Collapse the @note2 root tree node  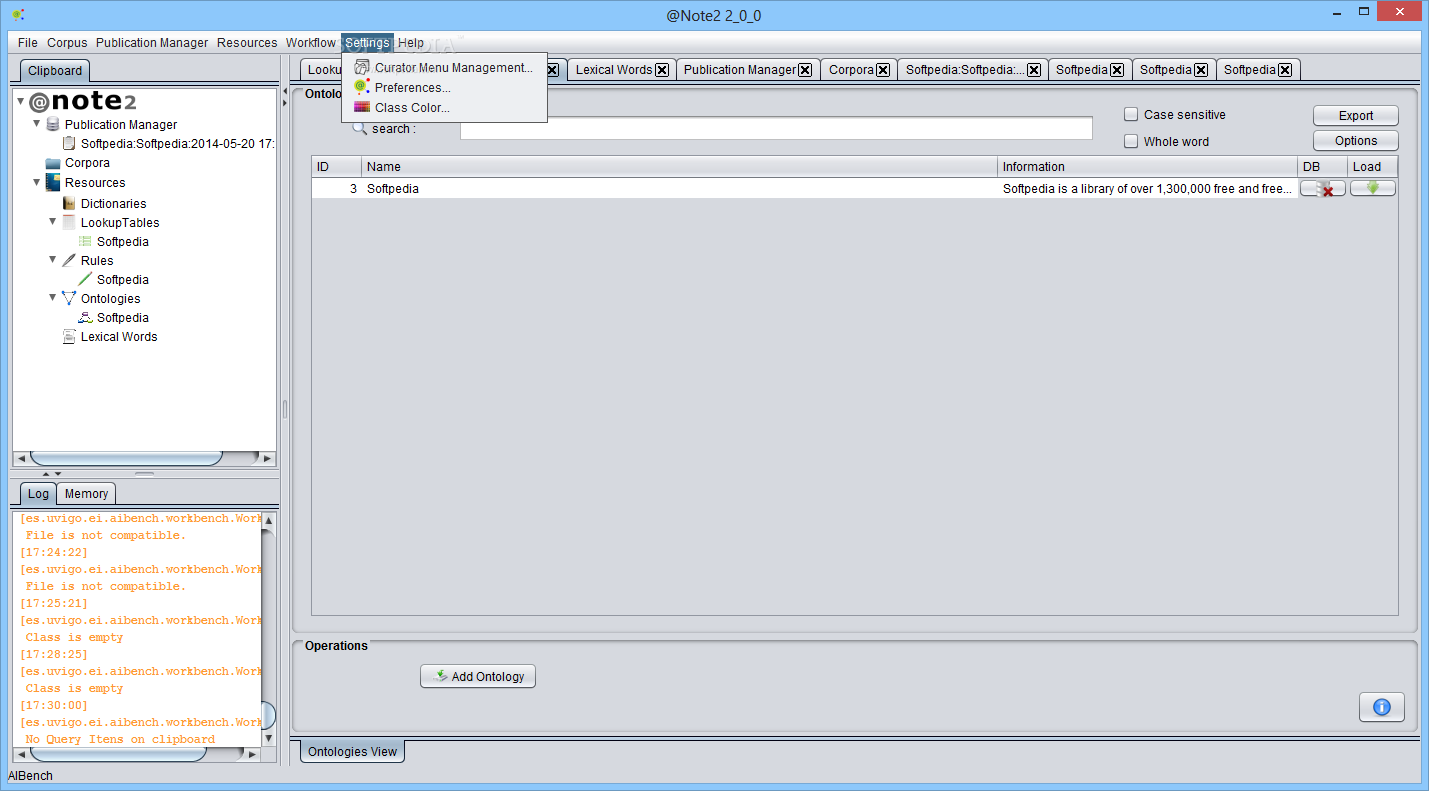[x=21, y=101]
